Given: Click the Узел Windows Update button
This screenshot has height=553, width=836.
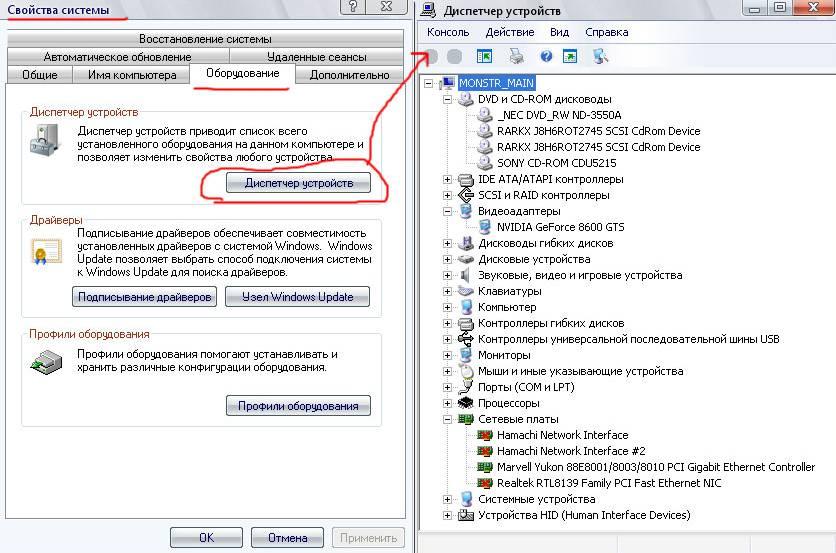Looking at the screenshot, I should (298, 296).
